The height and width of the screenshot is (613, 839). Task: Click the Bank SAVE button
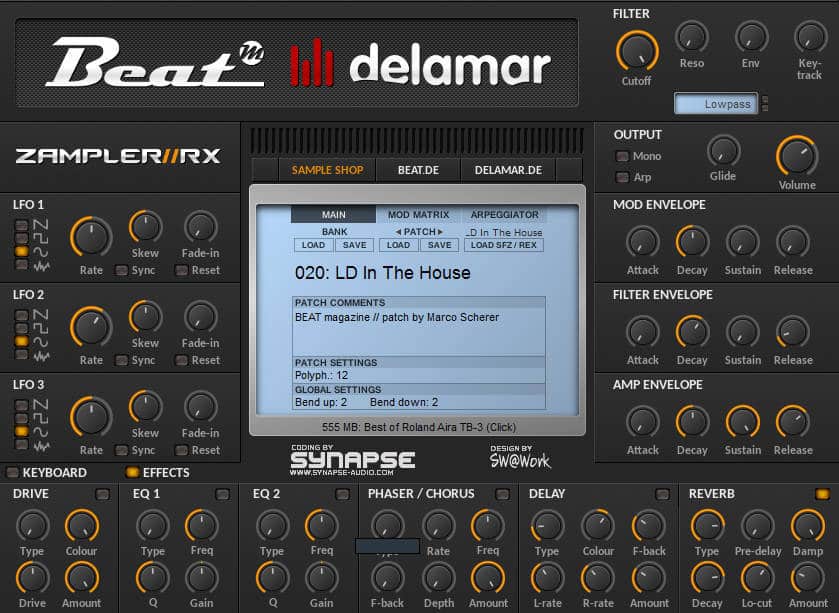(355, 245)
